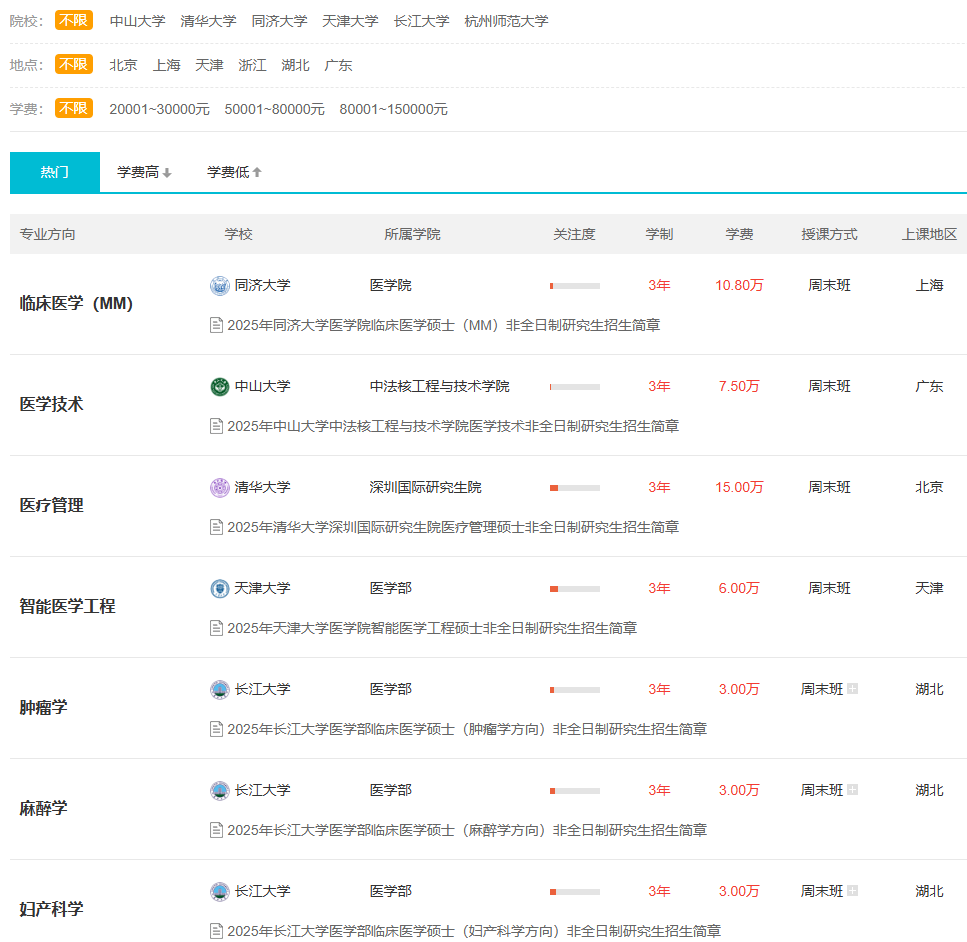
Task: Filter tuition 20001~30000元
Action: (159, 109)
